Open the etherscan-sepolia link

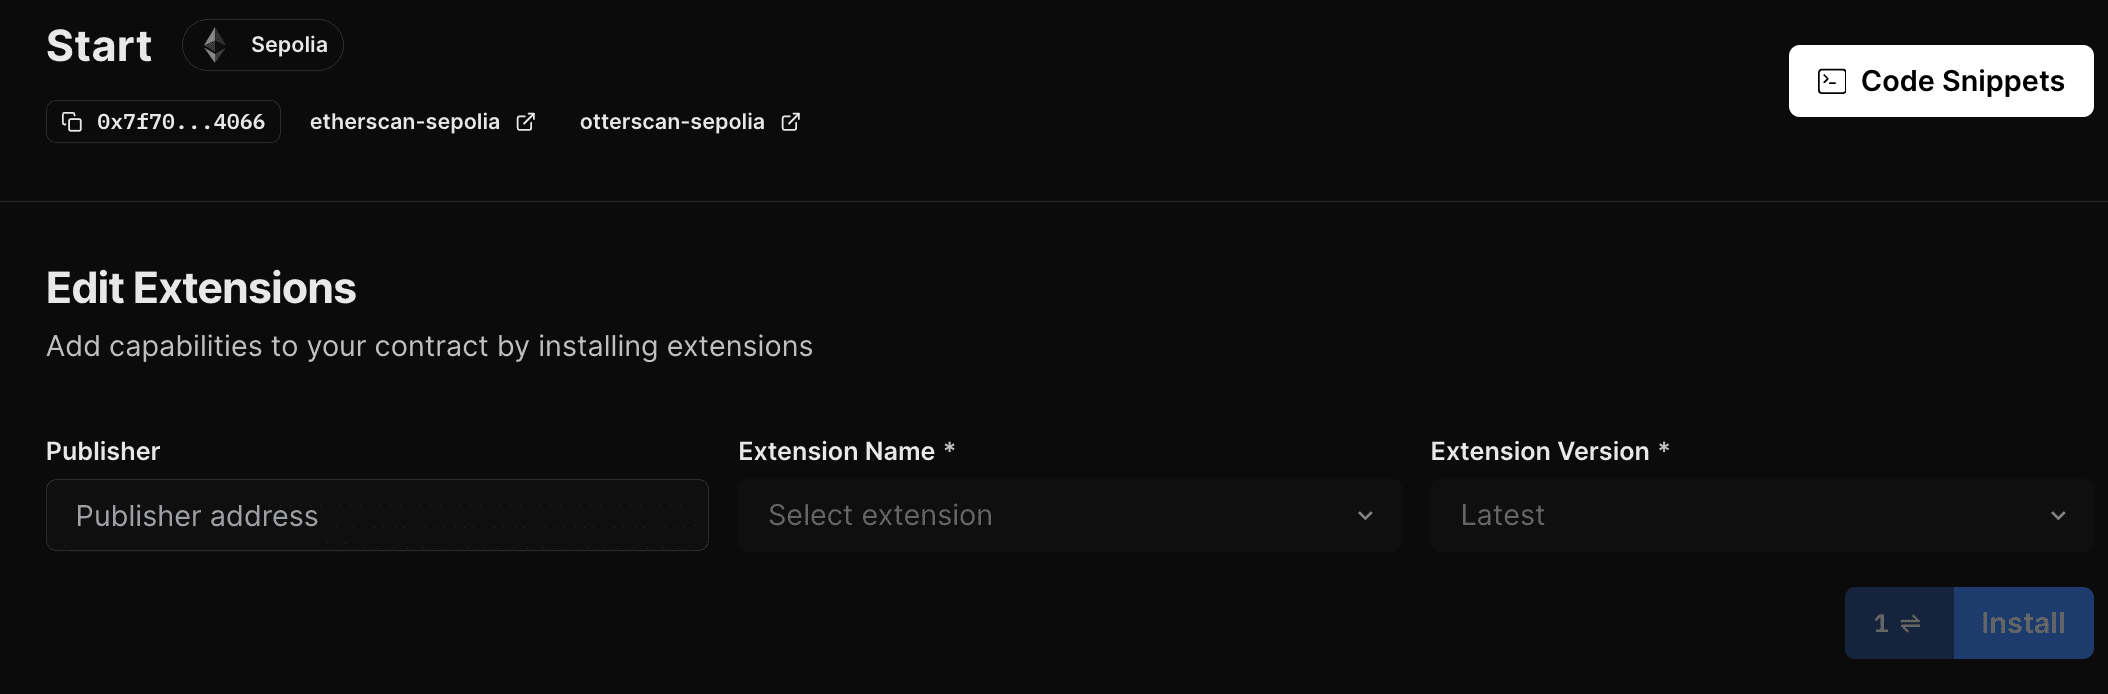click(405, 122)
